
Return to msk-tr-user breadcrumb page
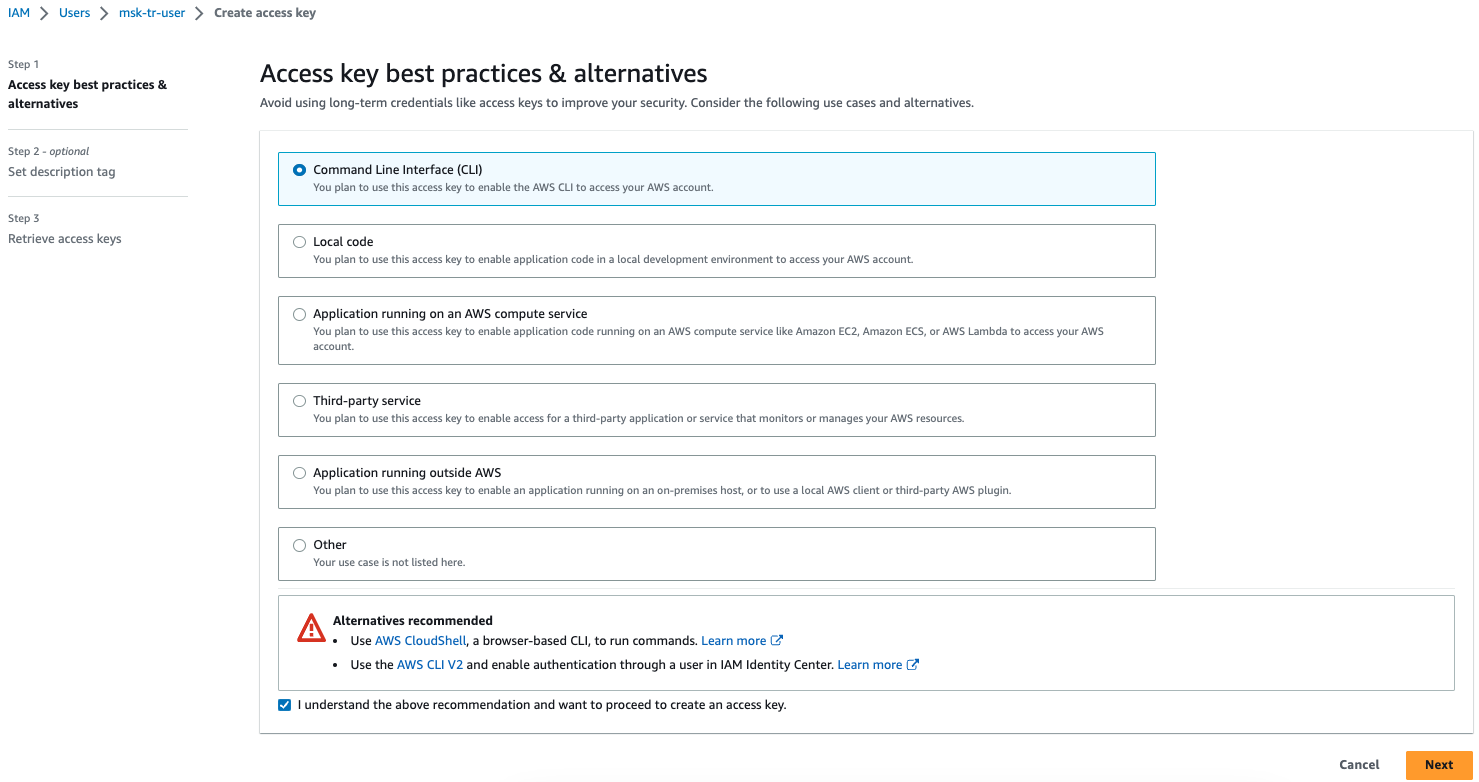(152, 13)
